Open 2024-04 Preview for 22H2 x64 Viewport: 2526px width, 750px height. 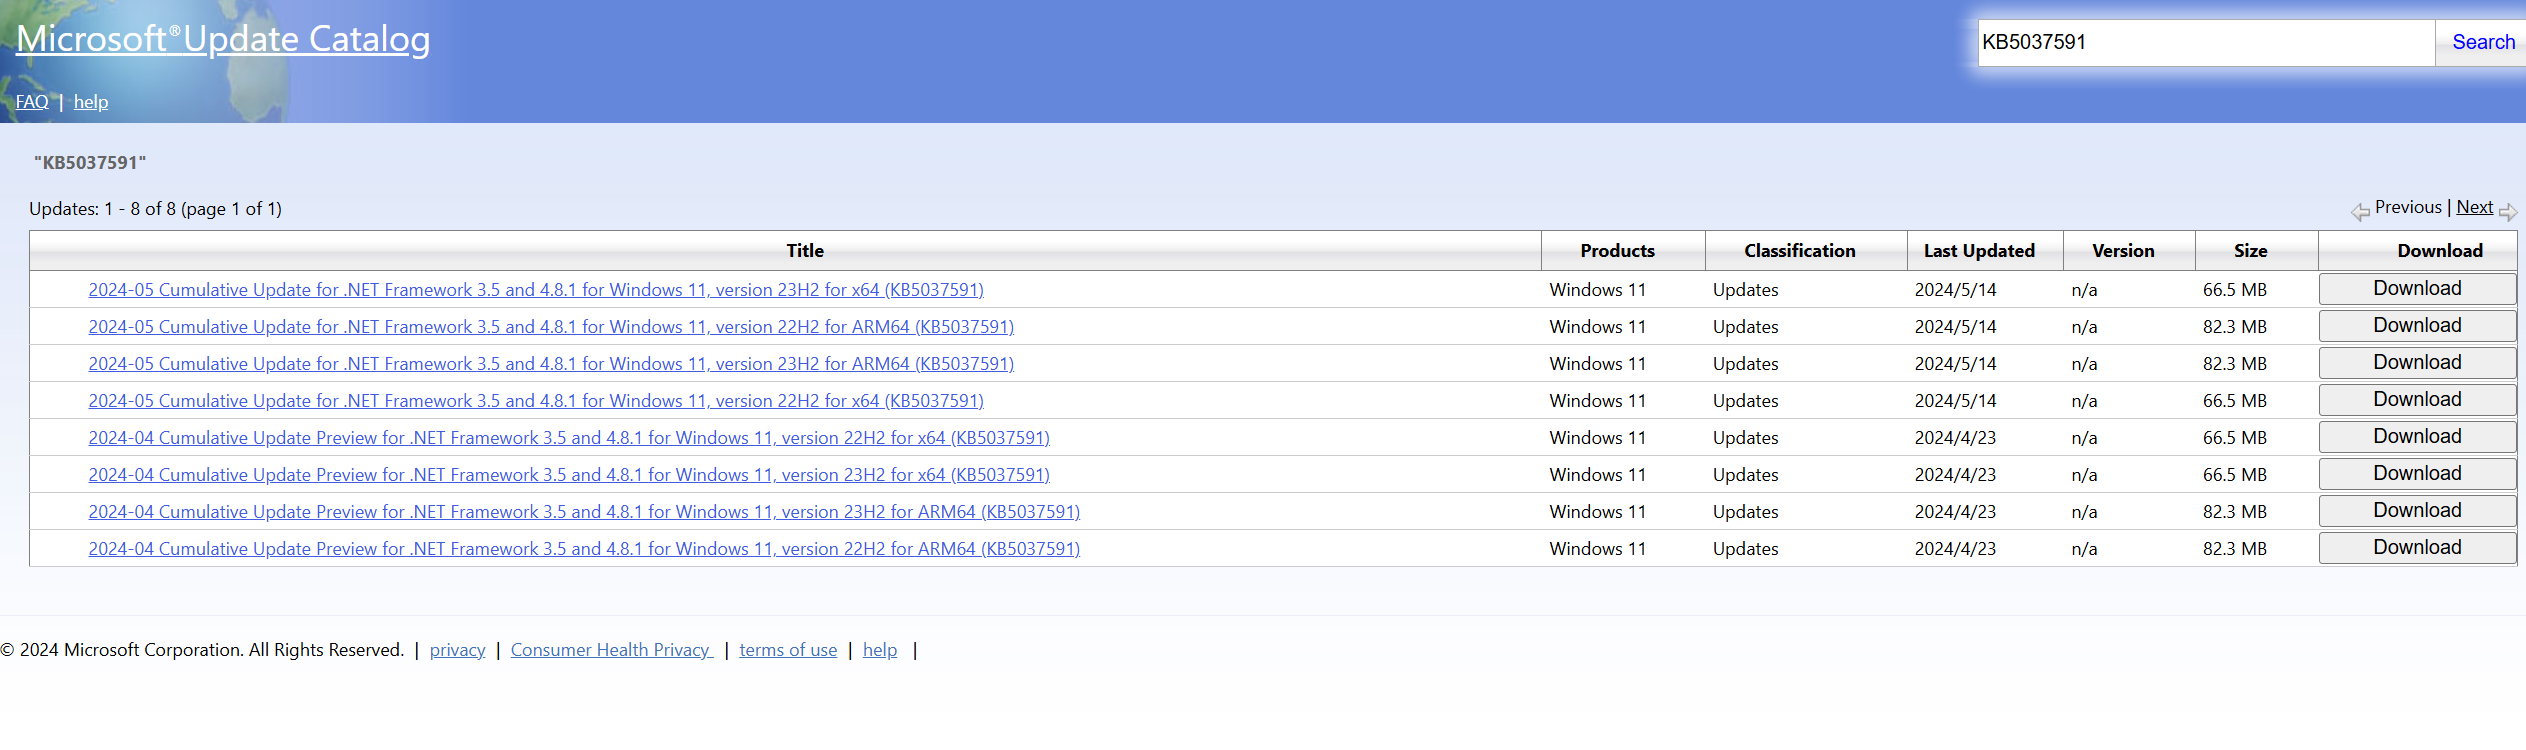(x=569, y=438)
